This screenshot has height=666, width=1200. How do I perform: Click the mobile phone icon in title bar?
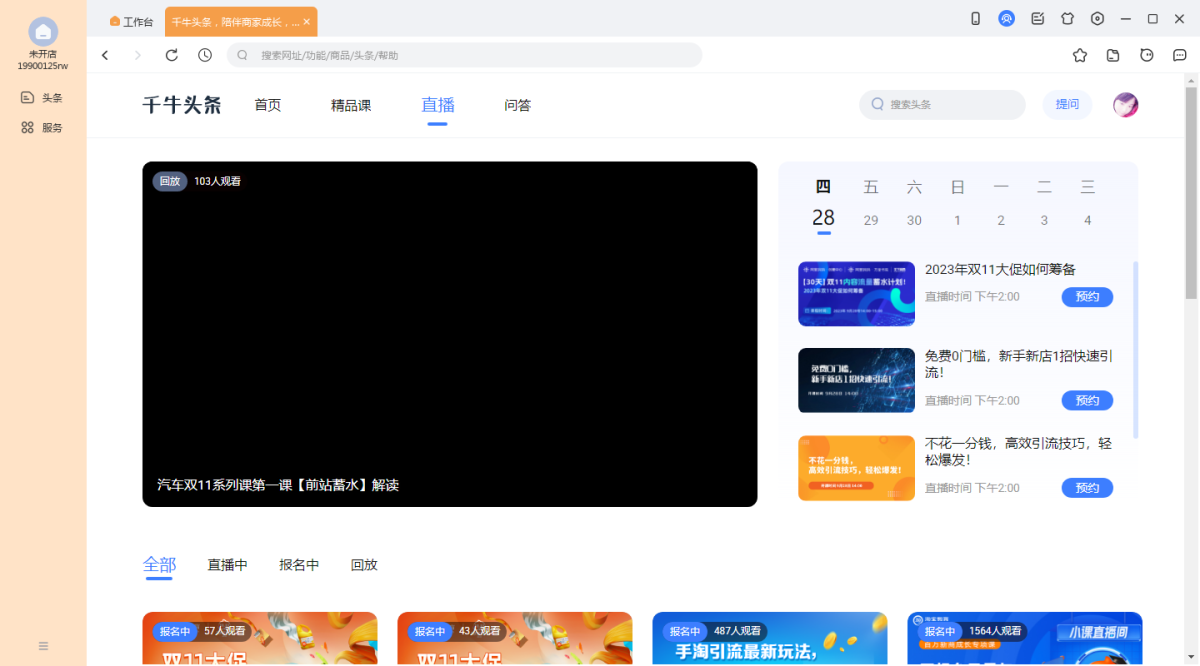976,19
